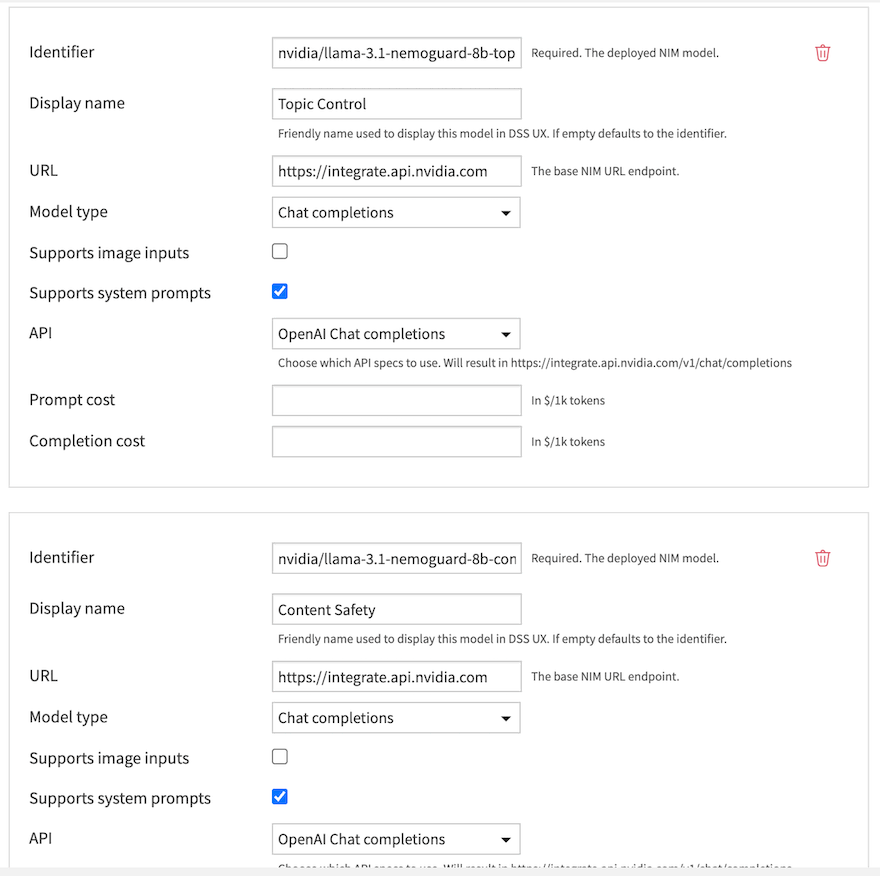
Task: Select the Display name field containing Topic Control
Action: [x=396, y=103]
